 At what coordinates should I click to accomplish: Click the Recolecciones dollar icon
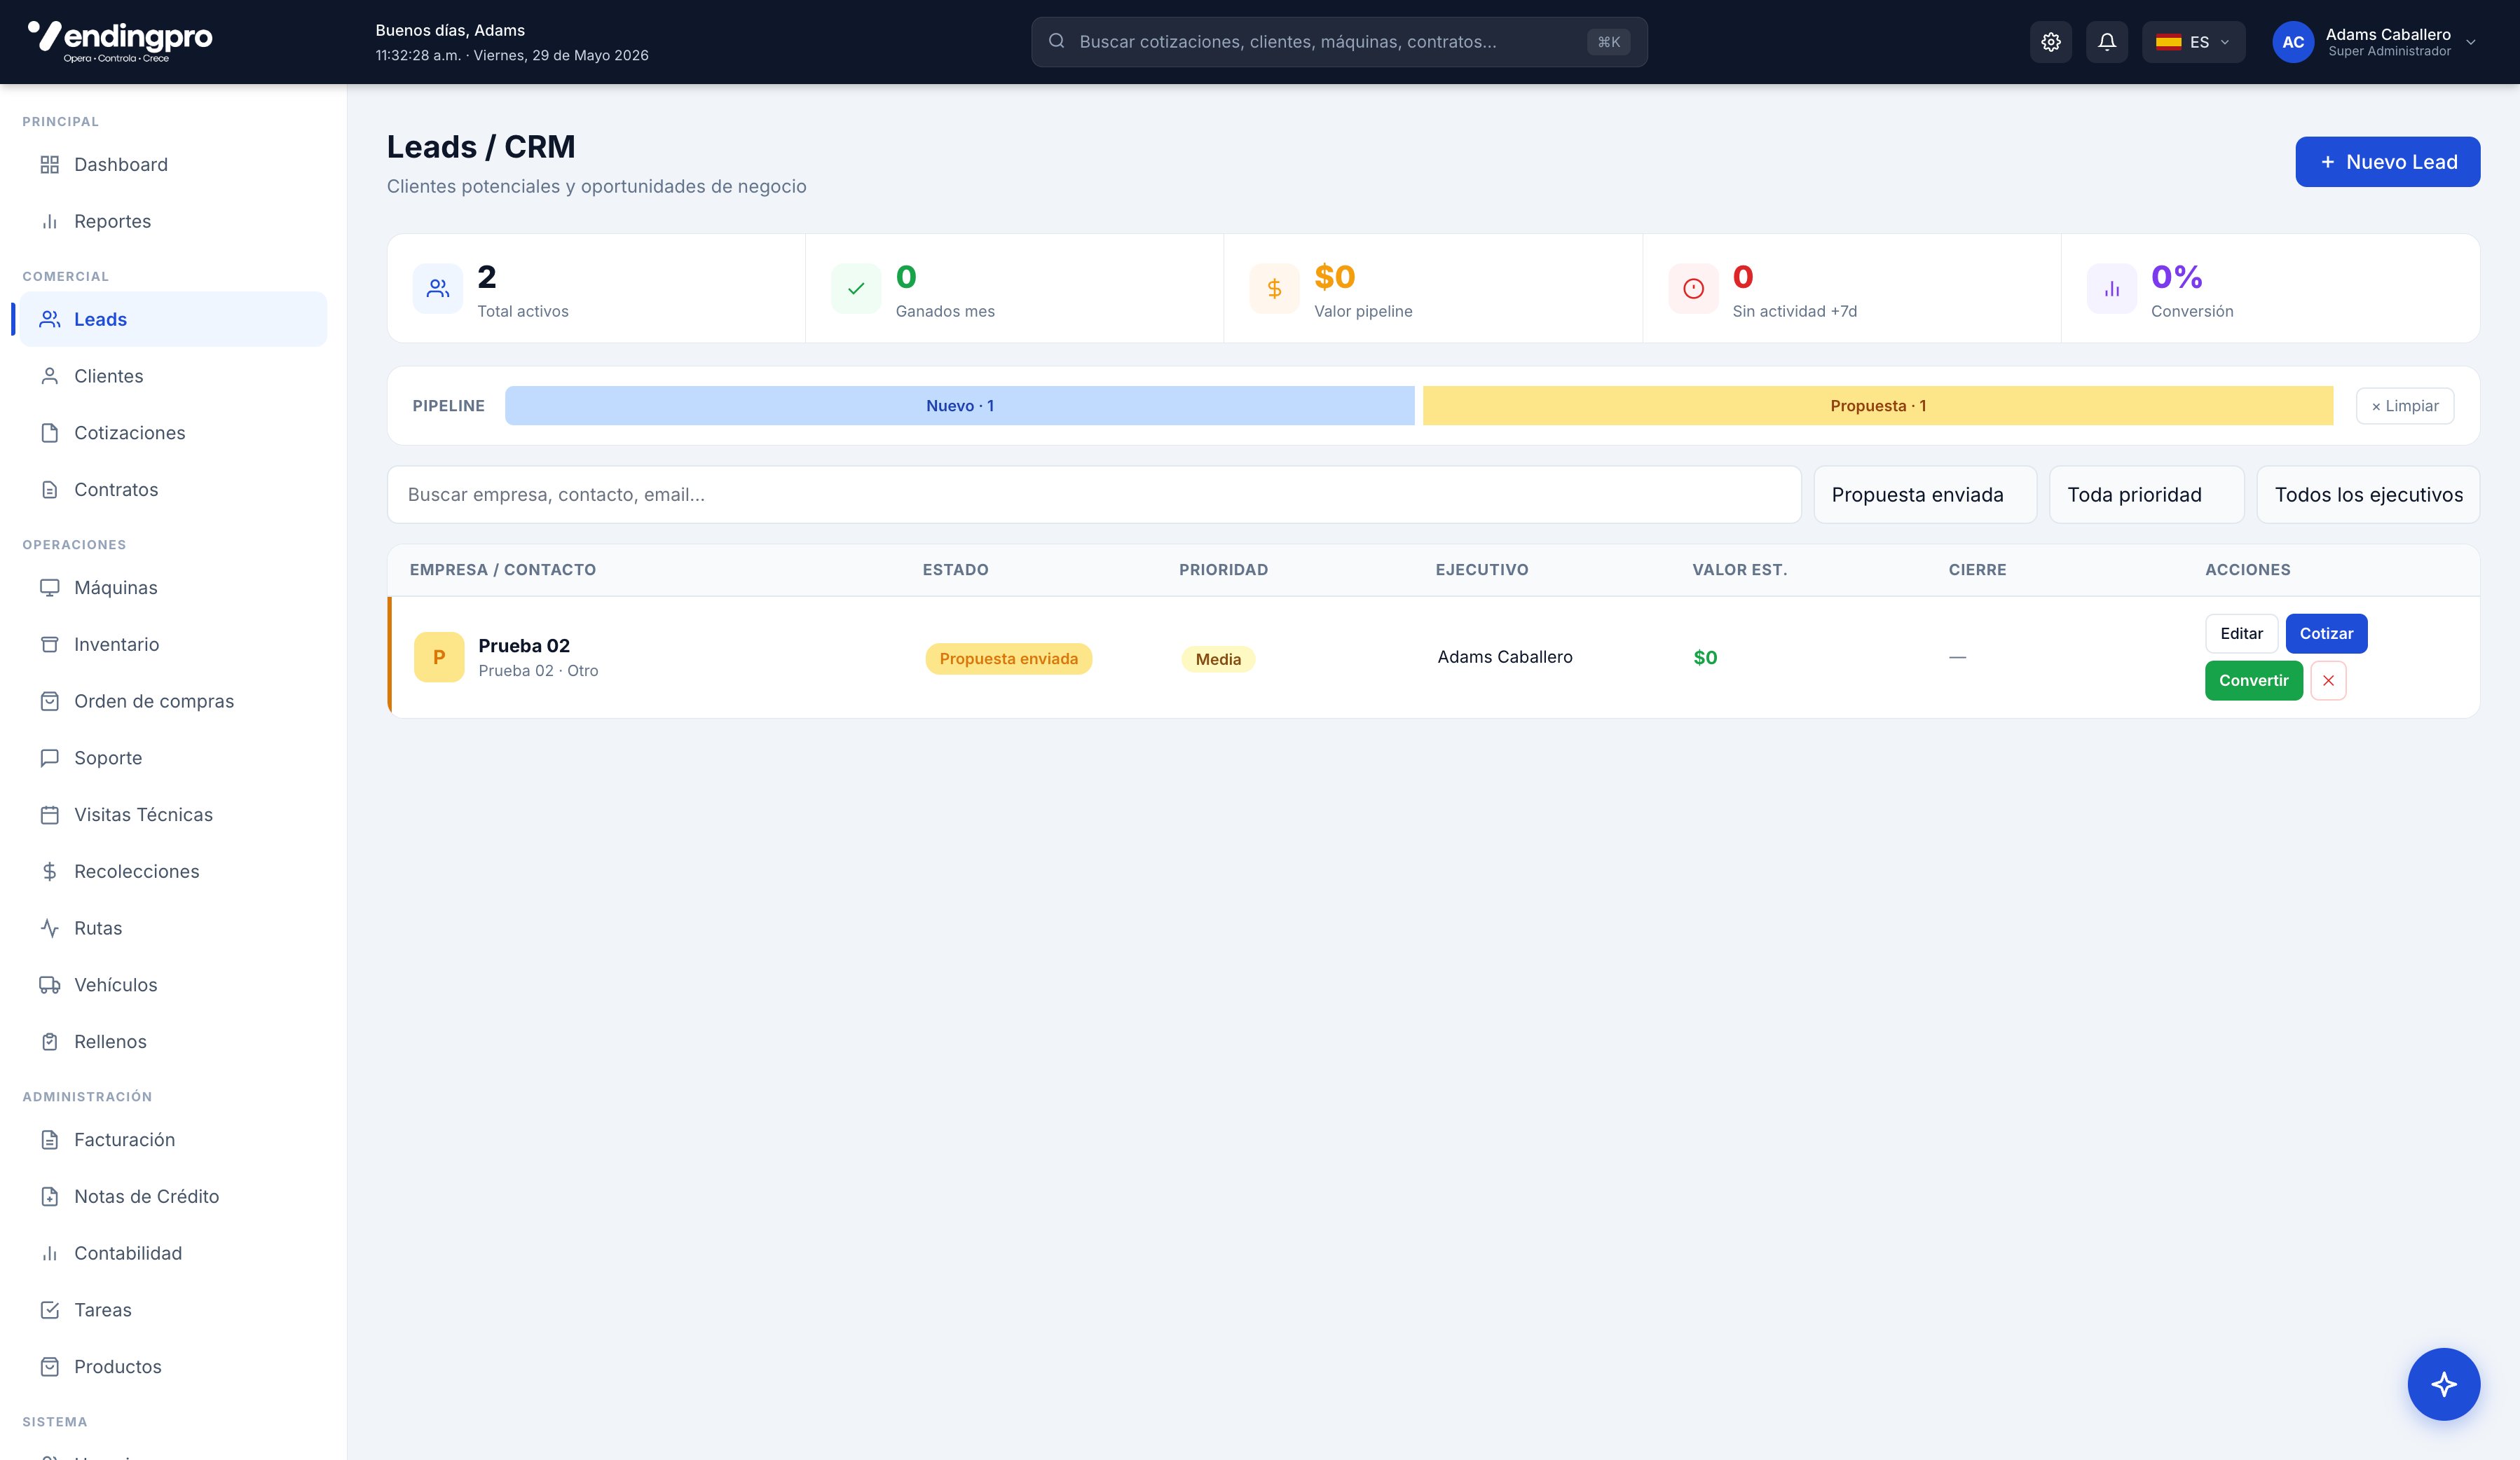pyautogui.click(x=50, y=872)
